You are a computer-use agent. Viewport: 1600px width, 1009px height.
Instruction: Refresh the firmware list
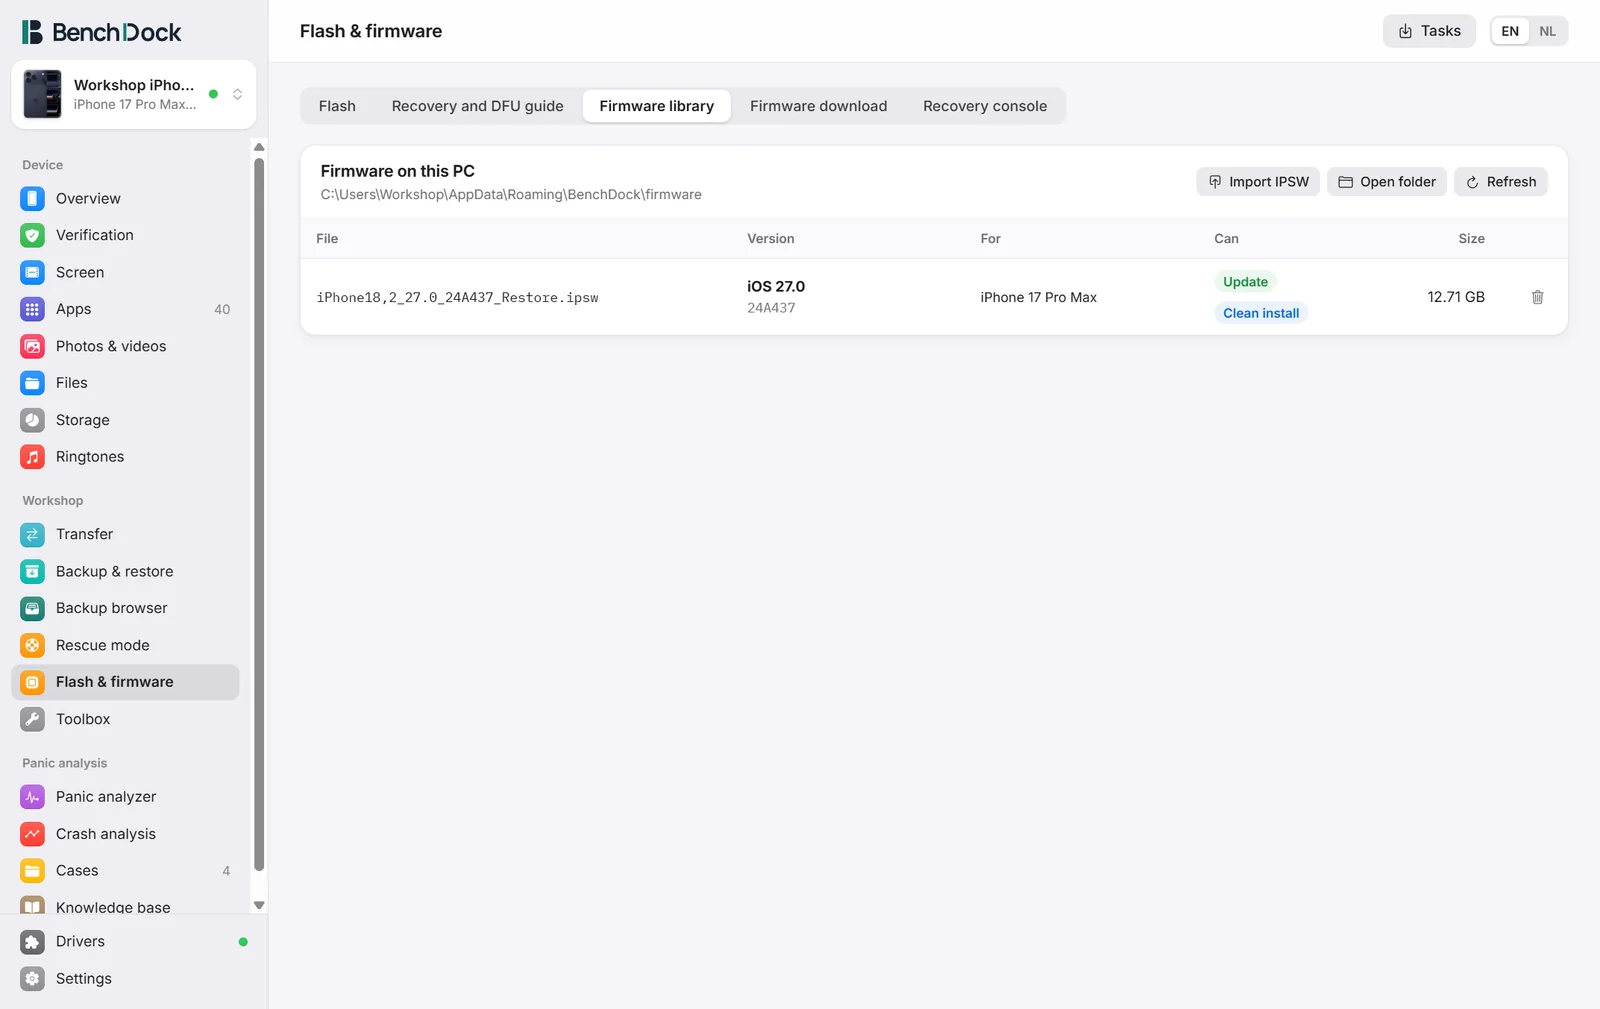tap(1501, 182)
